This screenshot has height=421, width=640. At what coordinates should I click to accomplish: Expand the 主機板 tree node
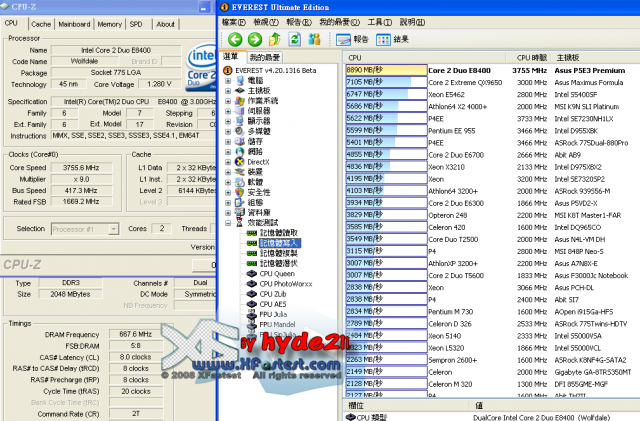point(228,91)
